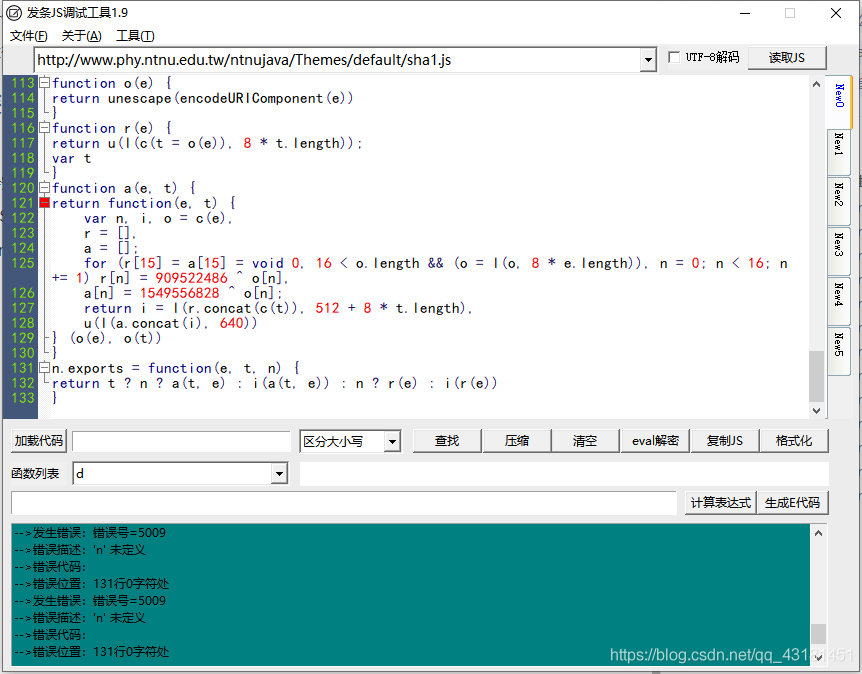Open the 工具(T) menu
862x674 pixels.
tap(135, 36)
